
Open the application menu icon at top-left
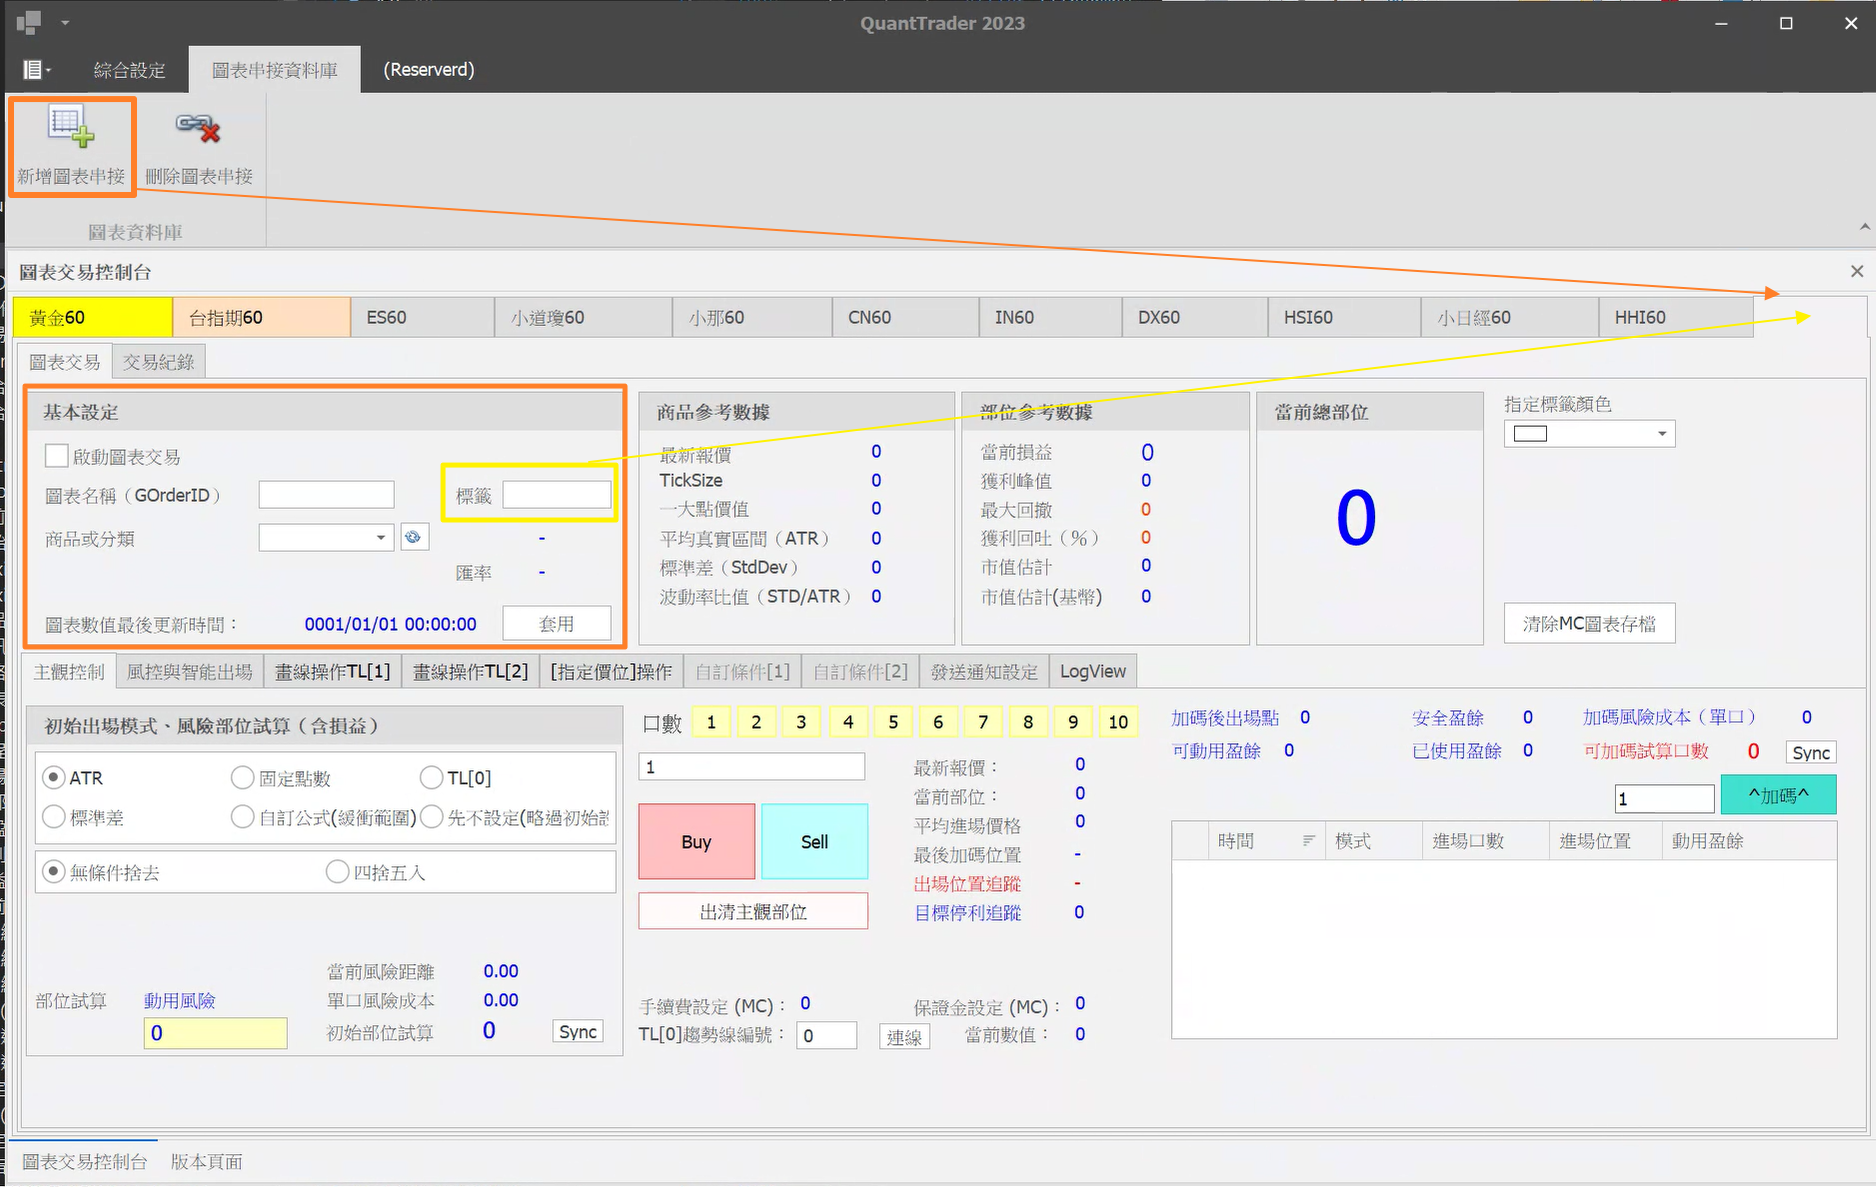point(28,22)
